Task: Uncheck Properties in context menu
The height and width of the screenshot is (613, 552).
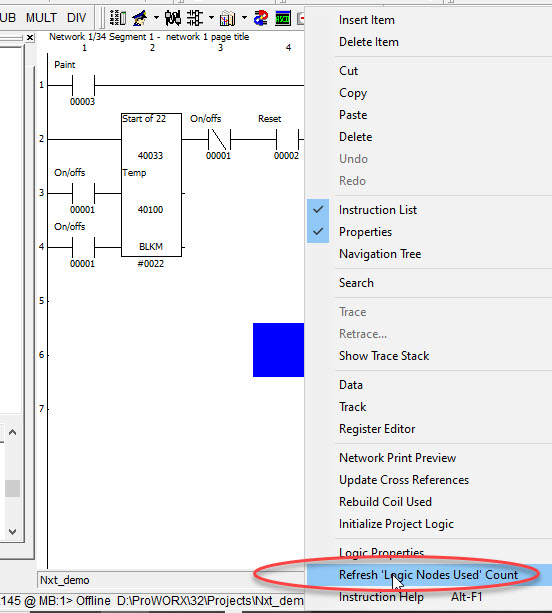Action: [365, 232]
